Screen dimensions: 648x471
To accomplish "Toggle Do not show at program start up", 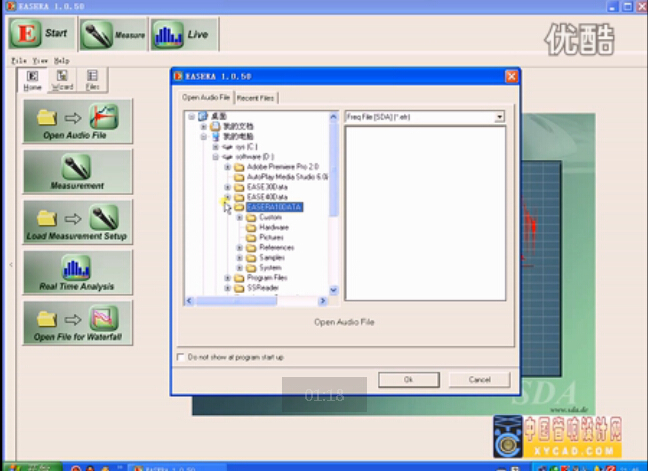I will (181, 357).
